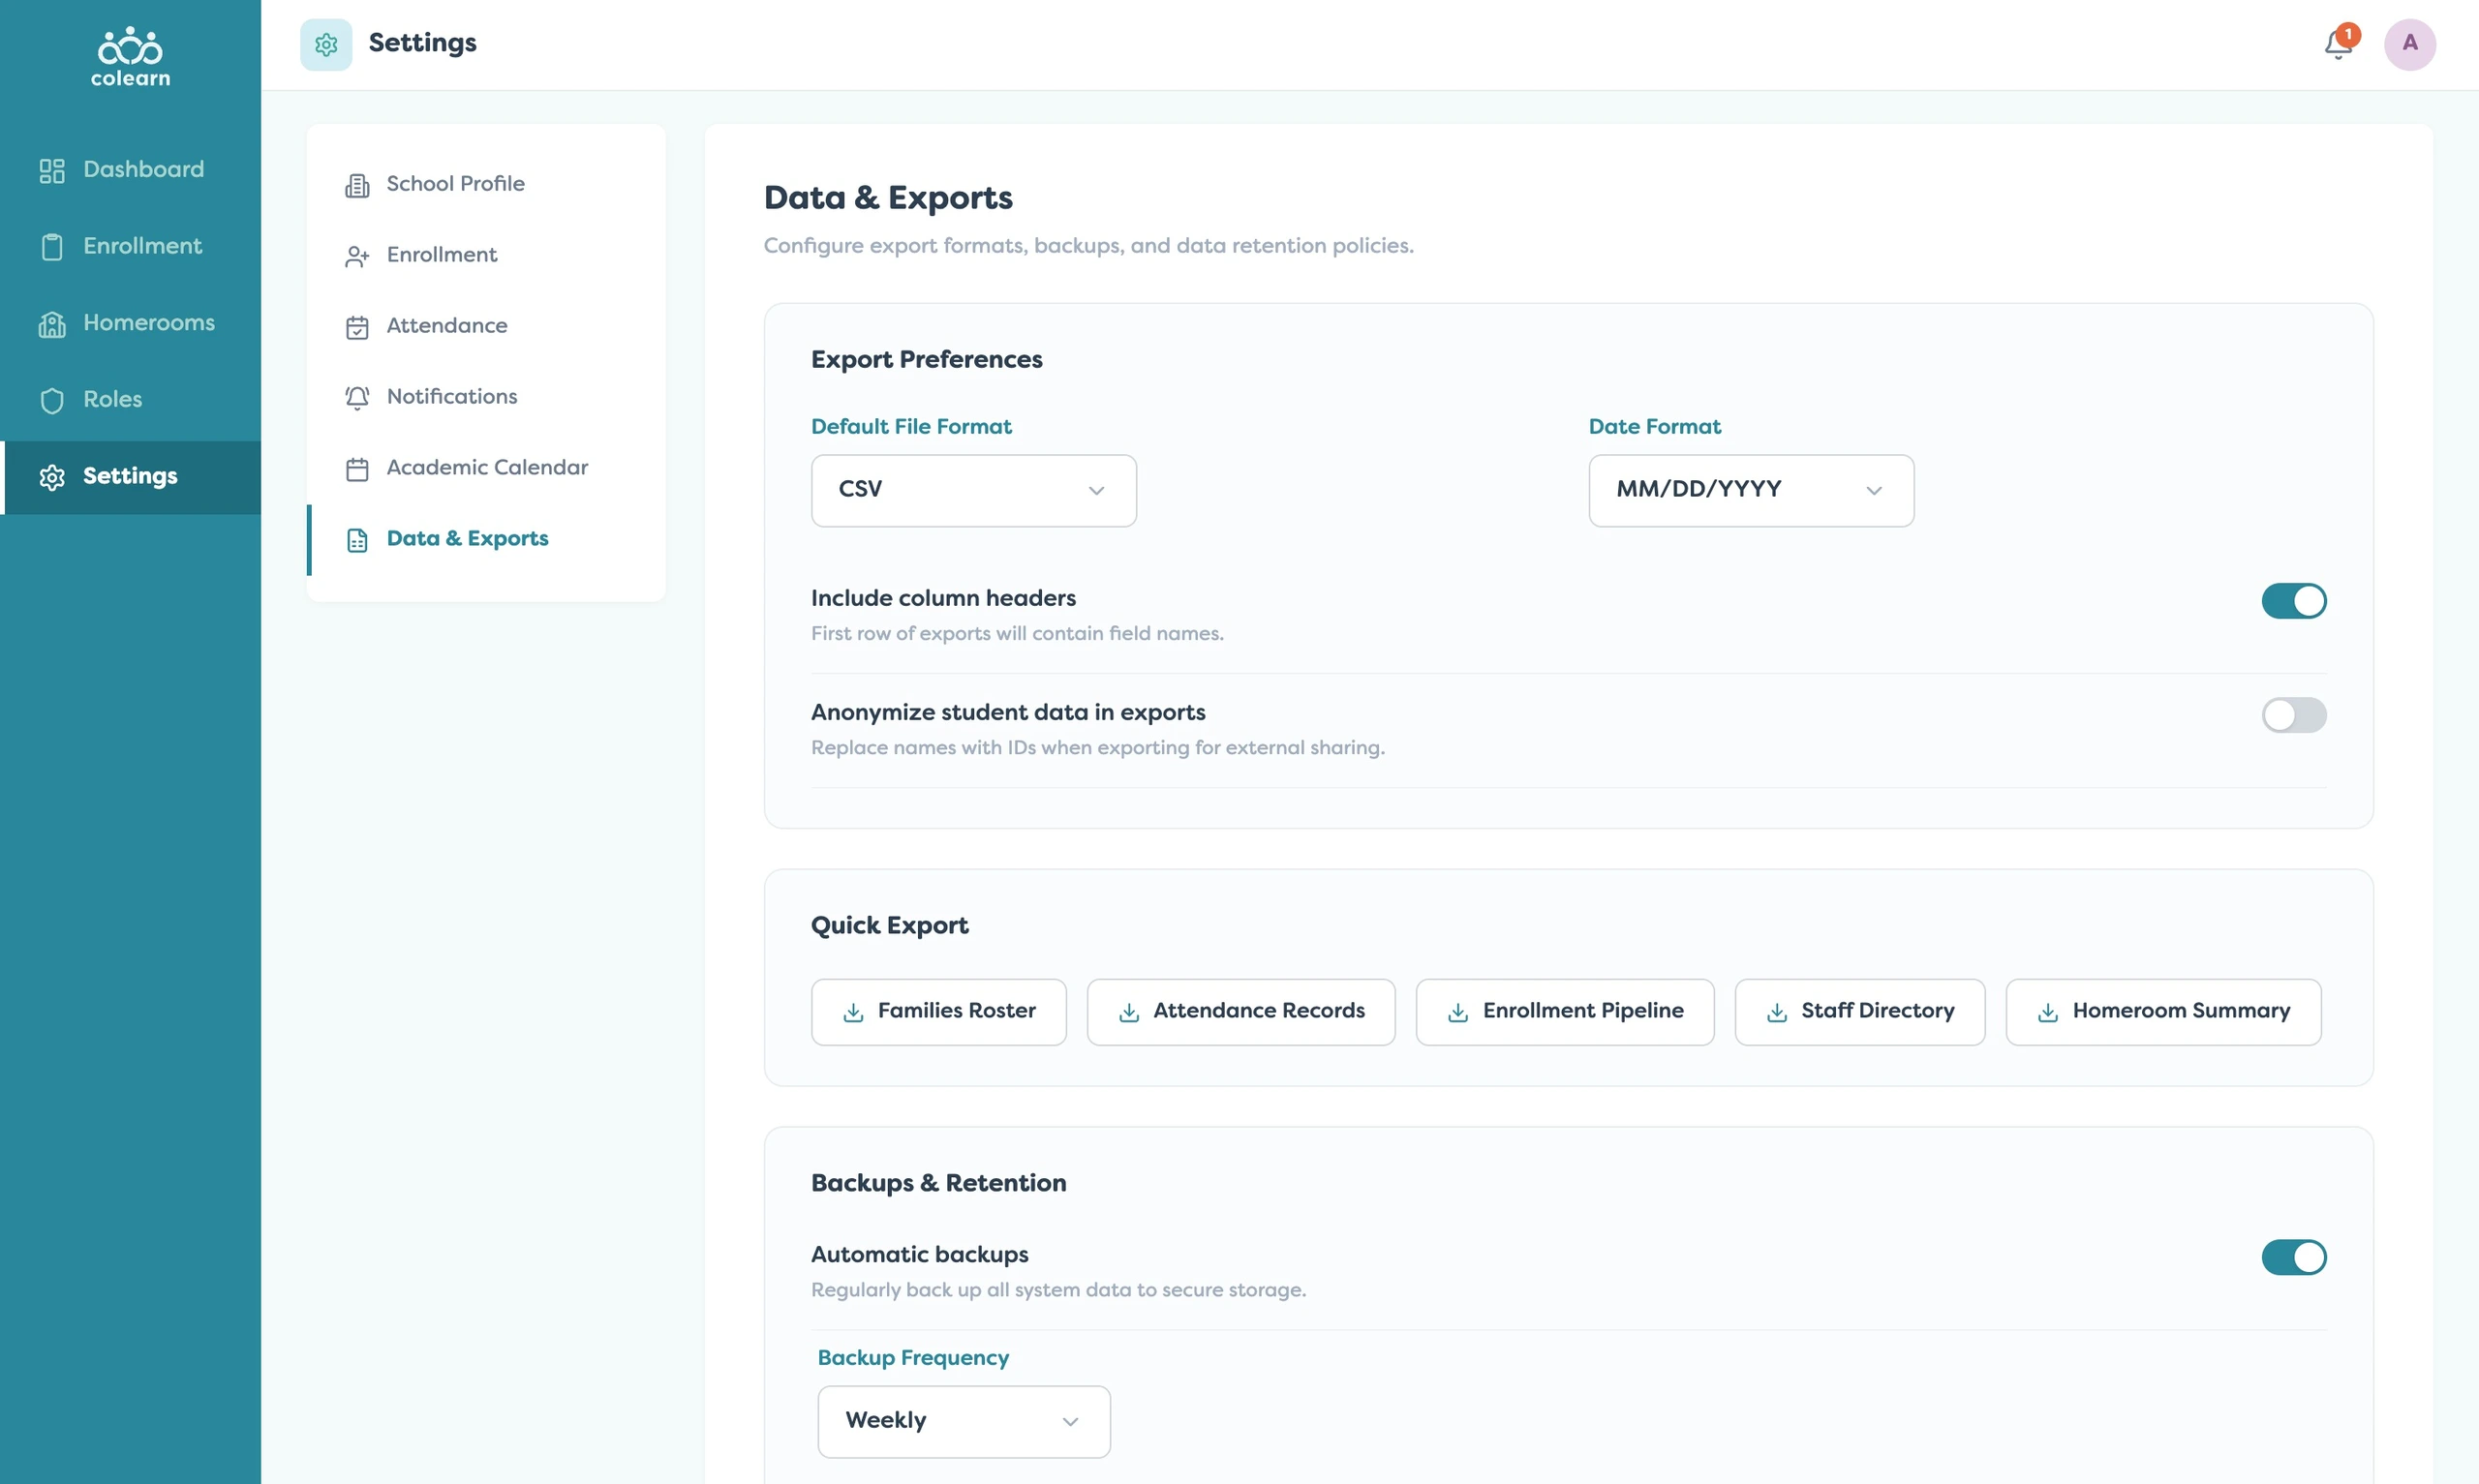Switch to Academic Calendar settings tab
This screenshot has width=2479, height=1484.
point(486,468)
